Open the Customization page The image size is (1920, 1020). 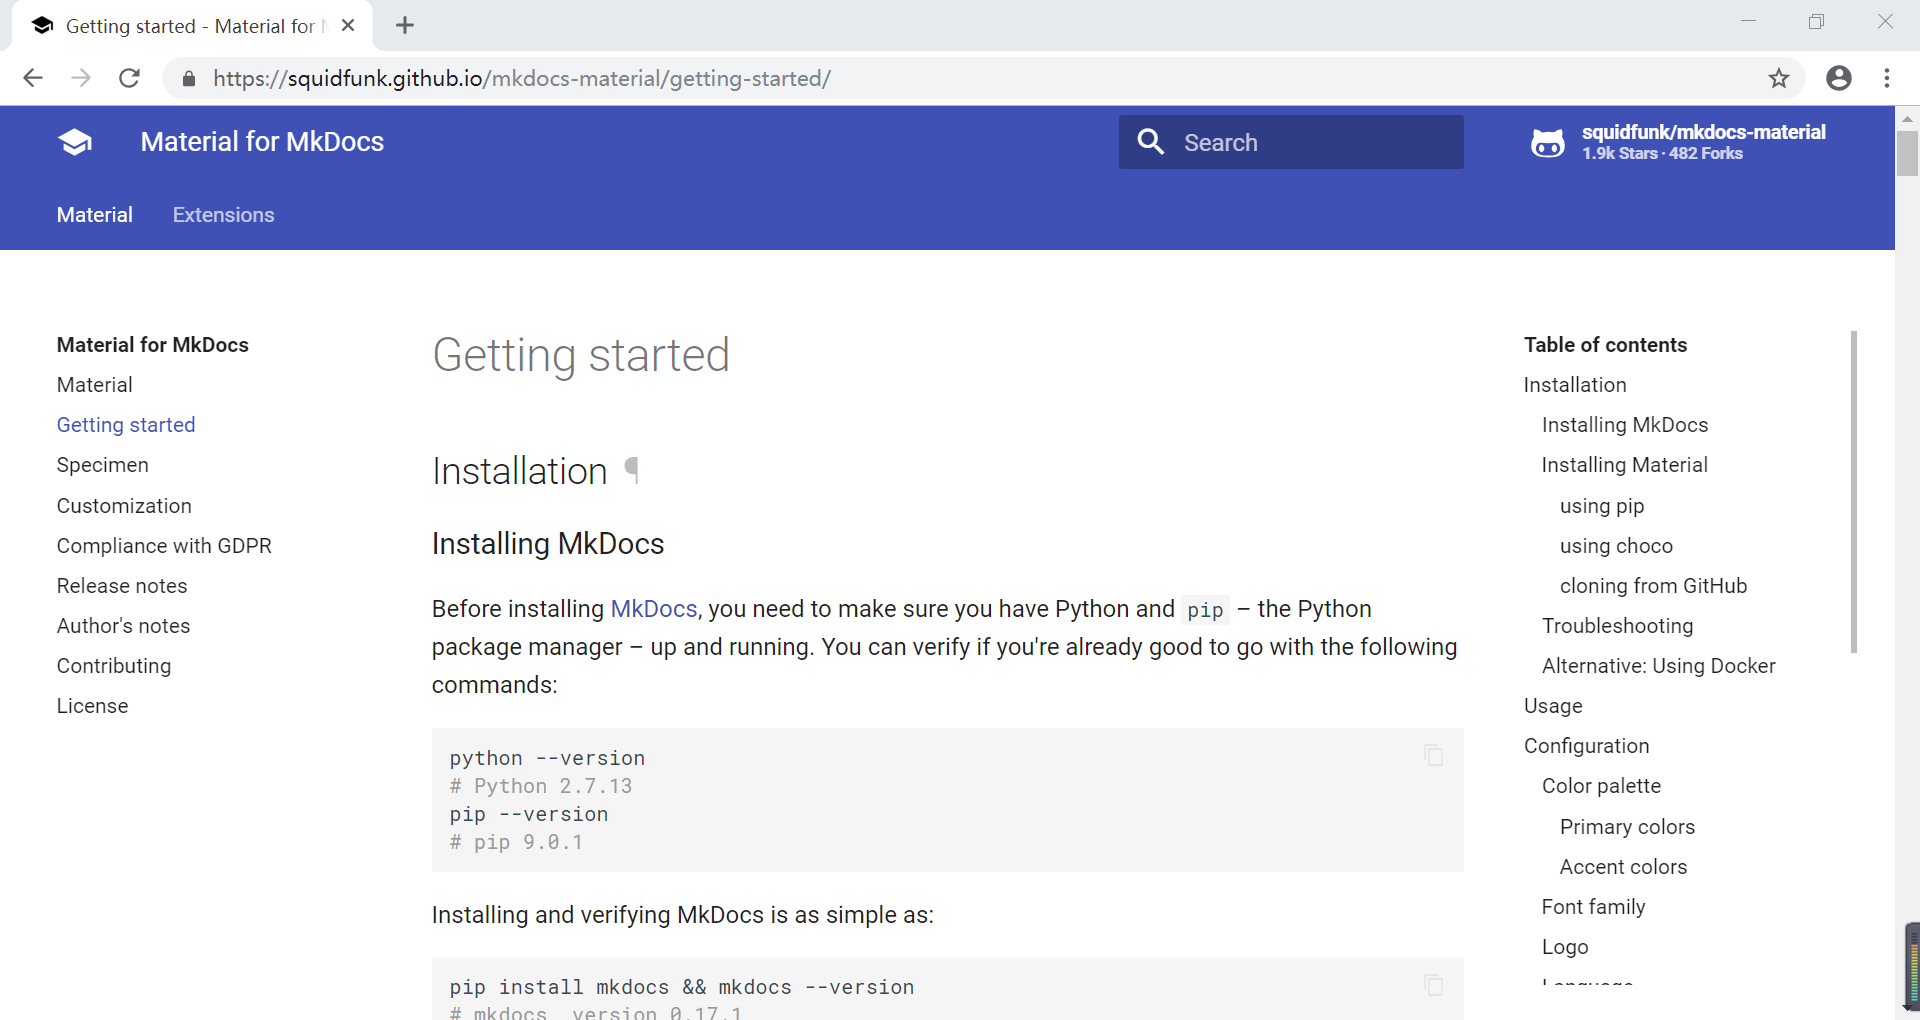pyautogui.click(x=124, y=506)
